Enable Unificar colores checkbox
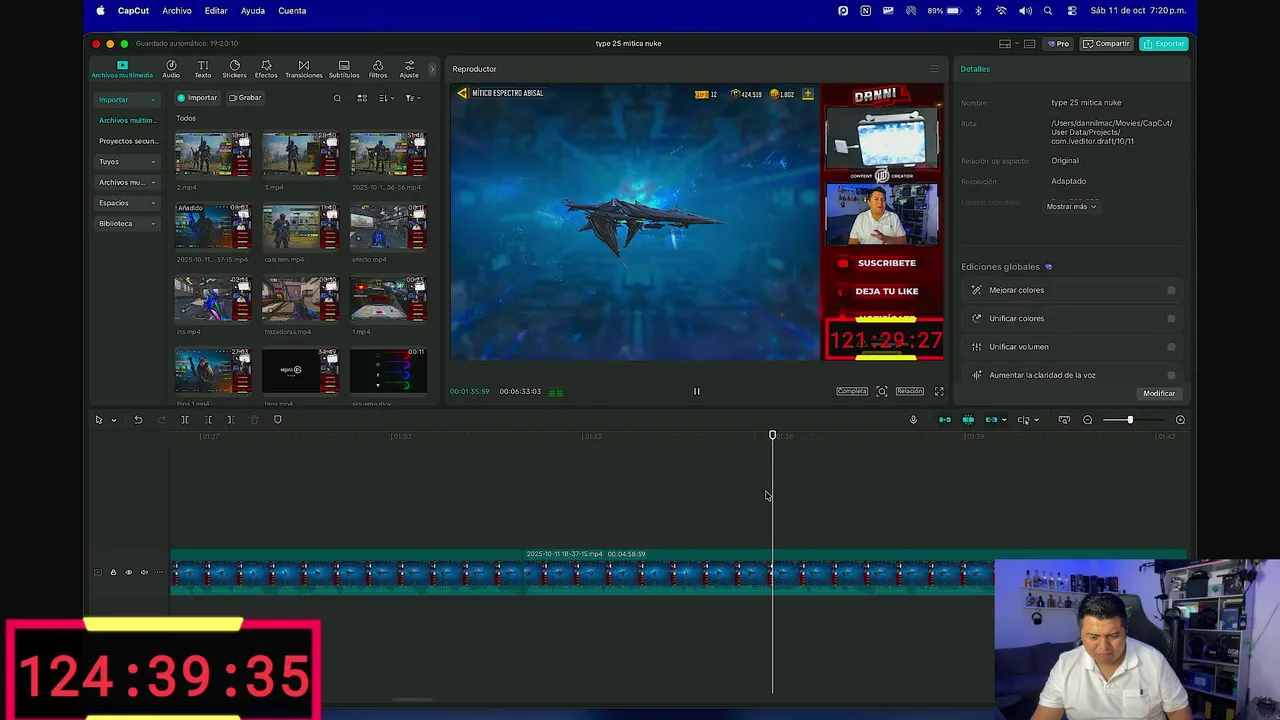 (1171, 318)
